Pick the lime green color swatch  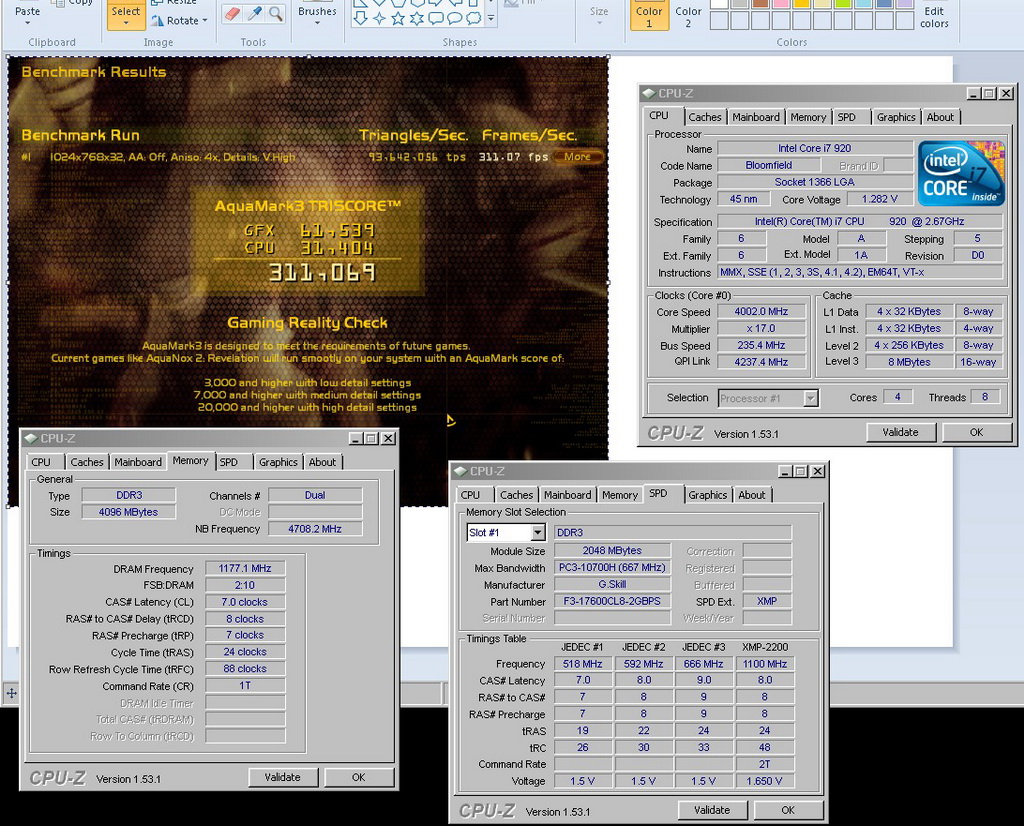coord(843,3)
